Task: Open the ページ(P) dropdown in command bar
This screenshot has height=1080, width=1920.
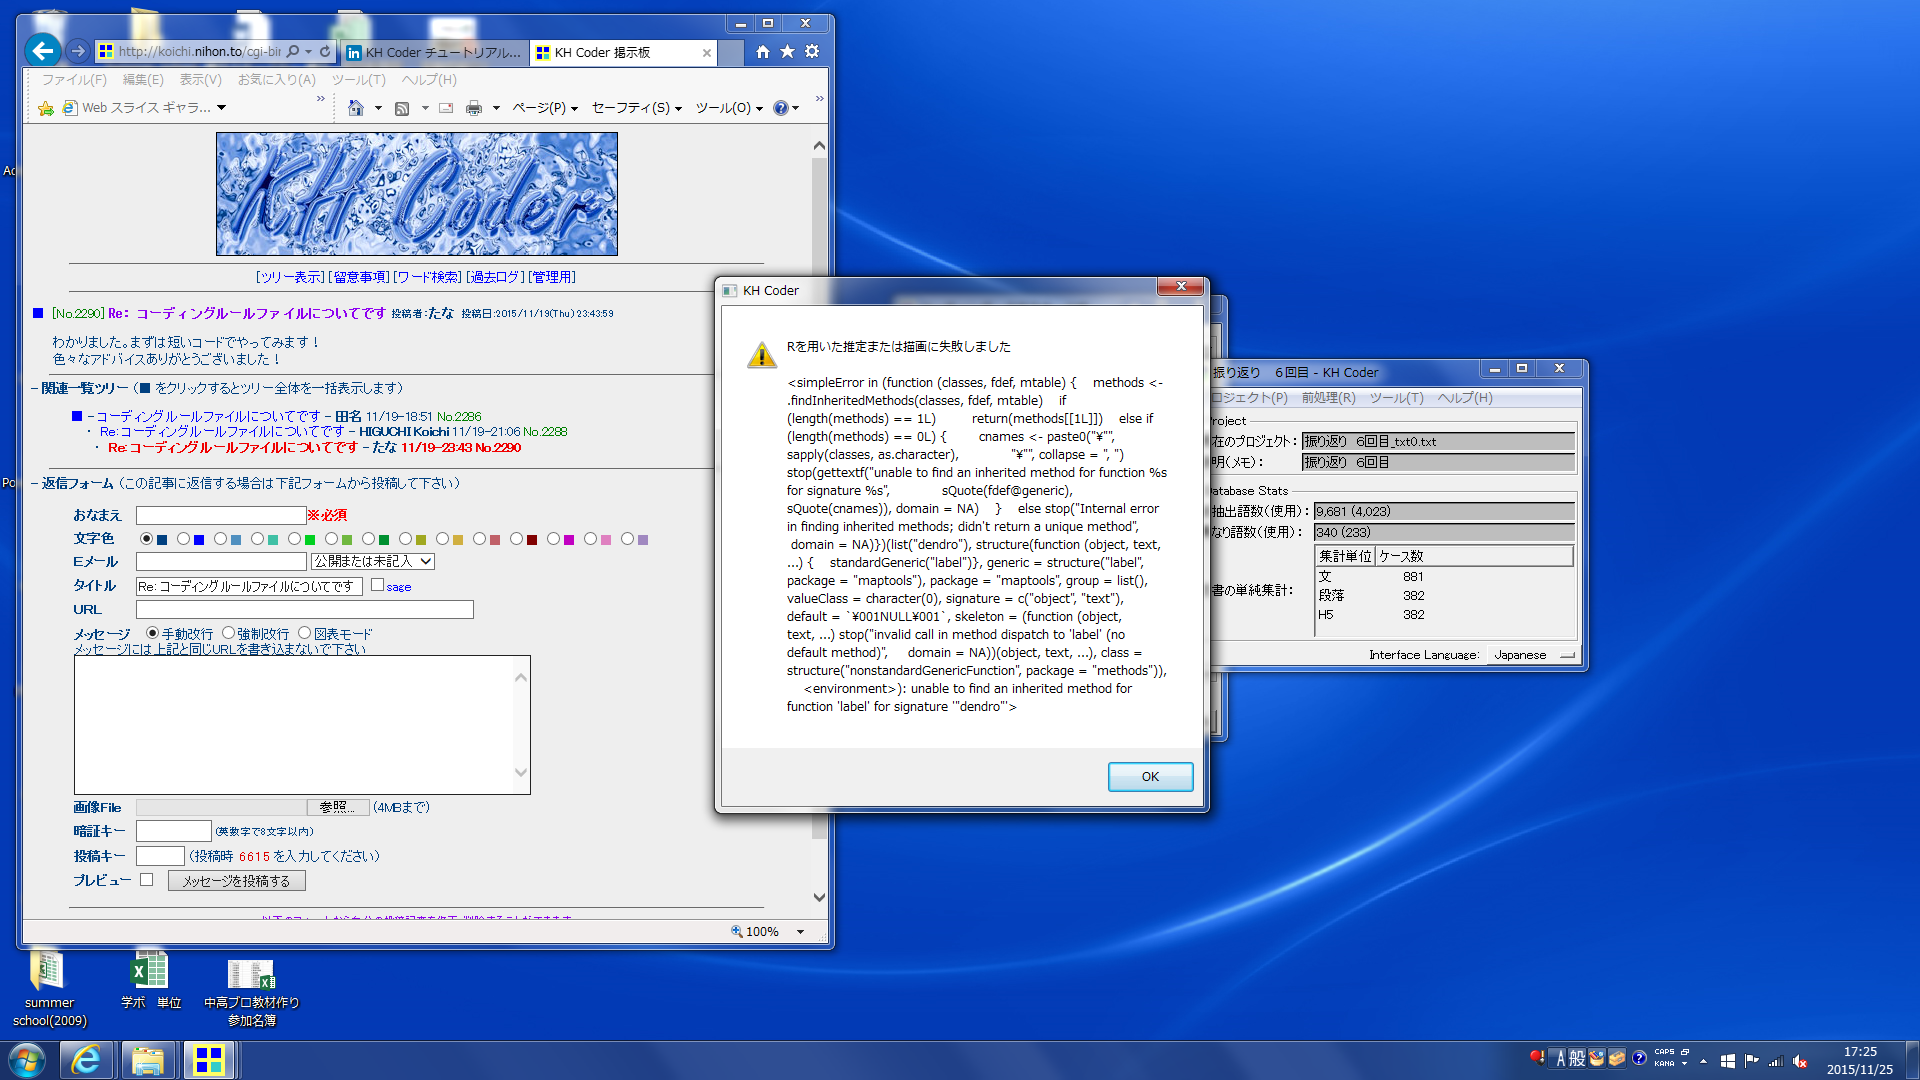Action: (x=545, y=108)
